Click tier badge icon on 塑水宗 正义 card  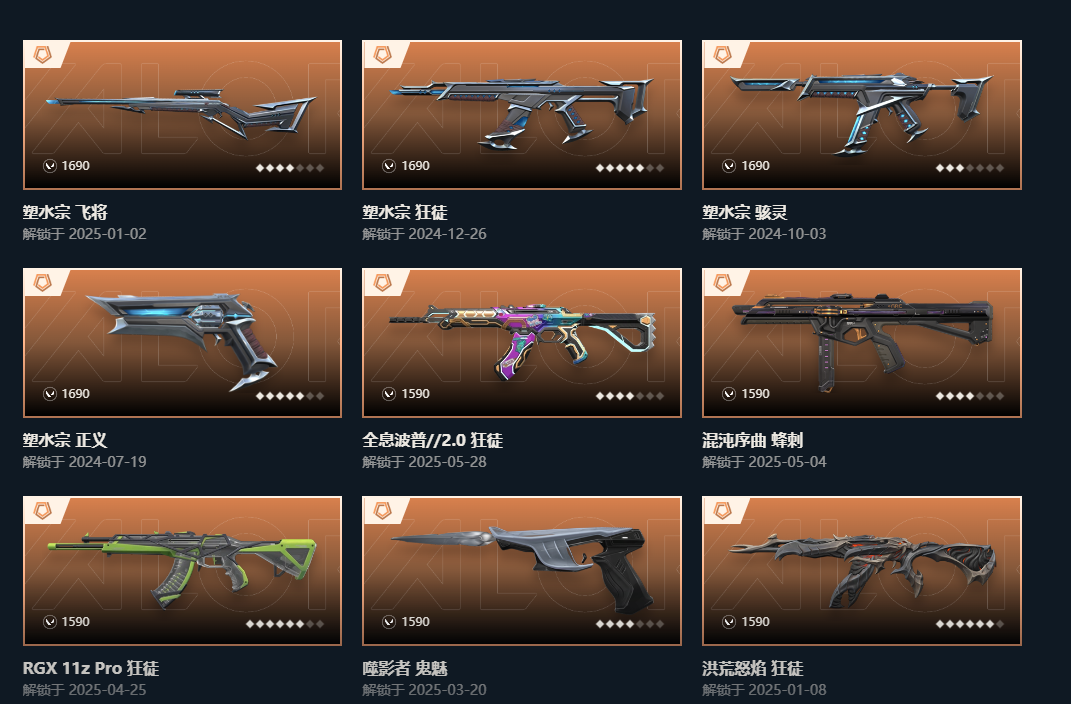(x=42, y=283)
